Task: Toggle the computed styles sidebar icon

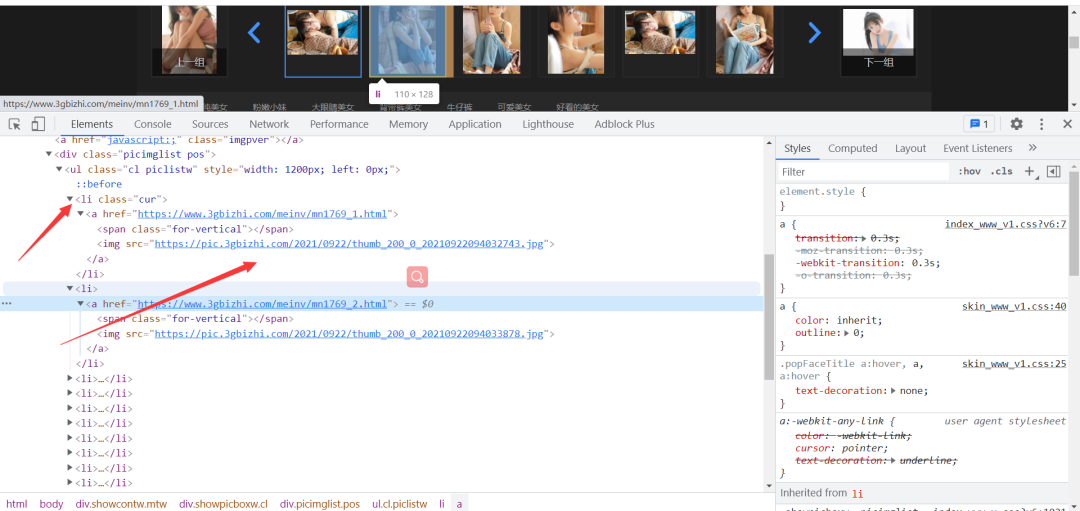Action: point(1053,171)
